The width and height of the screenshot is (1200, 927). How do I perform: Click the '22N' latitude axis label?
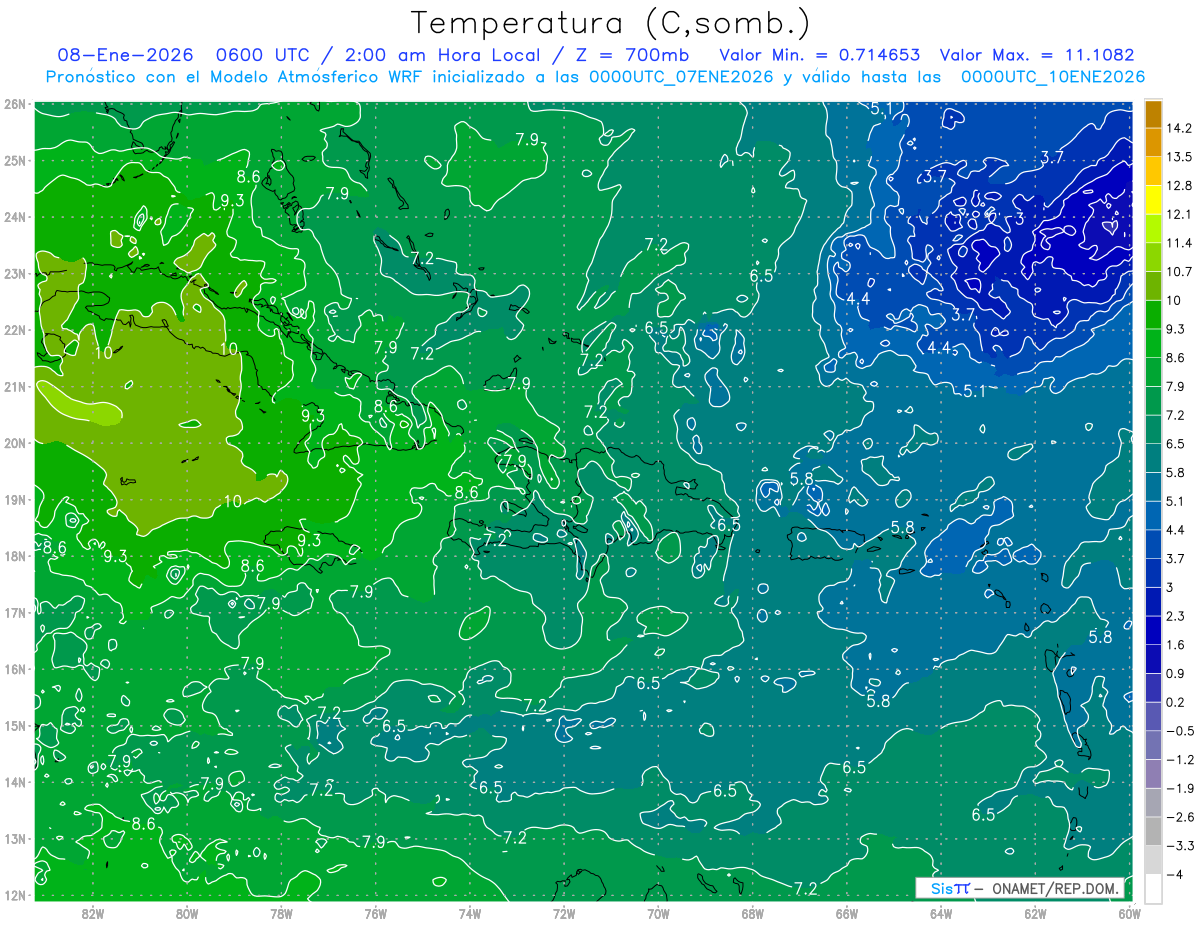coord(15,329)
